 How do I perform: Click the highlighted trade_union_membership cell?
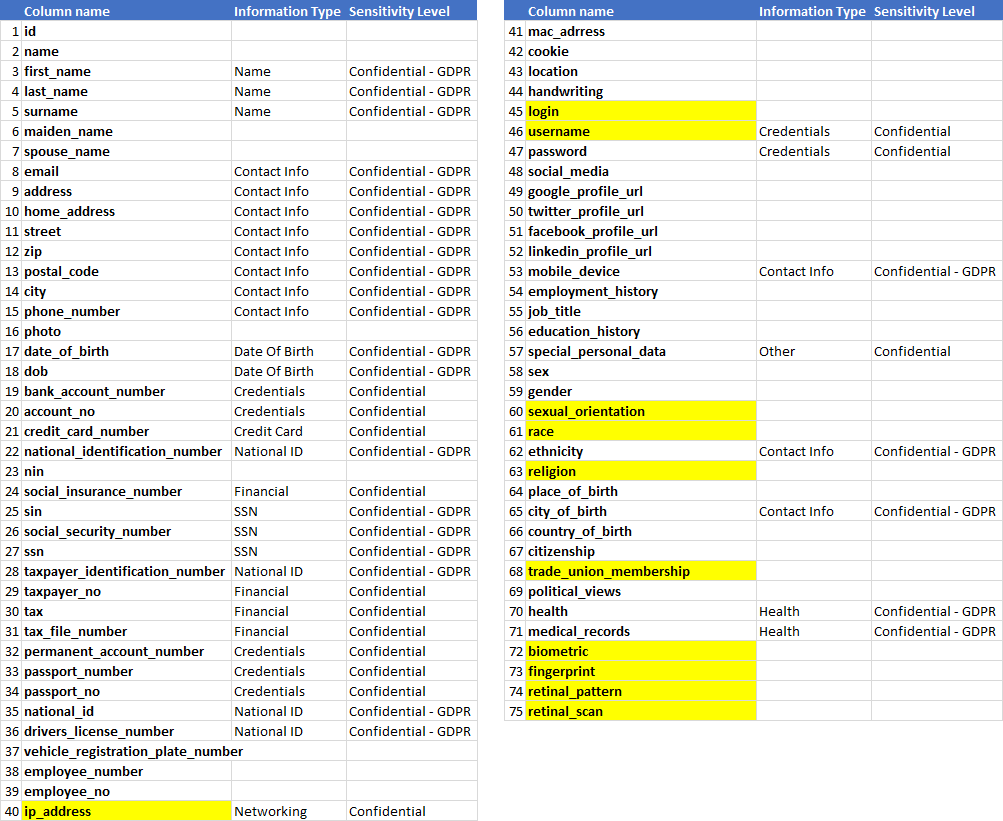pos(640,571)
